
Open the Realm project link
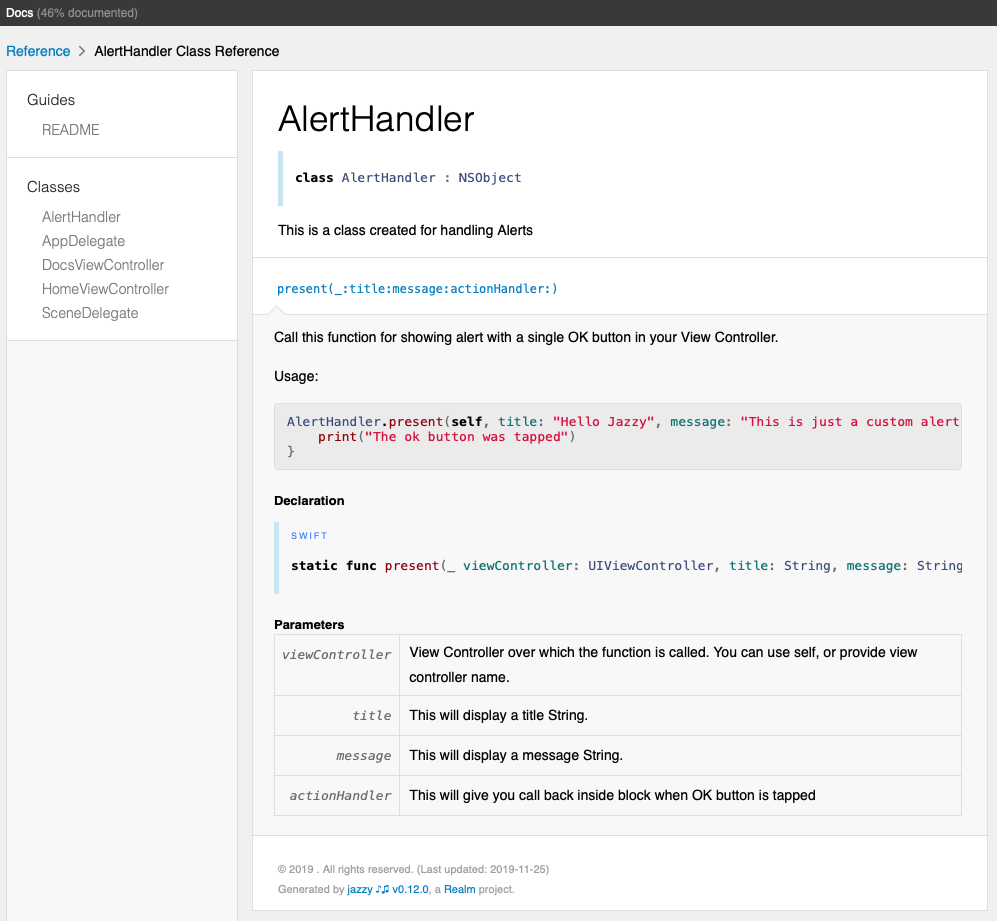pyautogui.click(x=459, y=889)
